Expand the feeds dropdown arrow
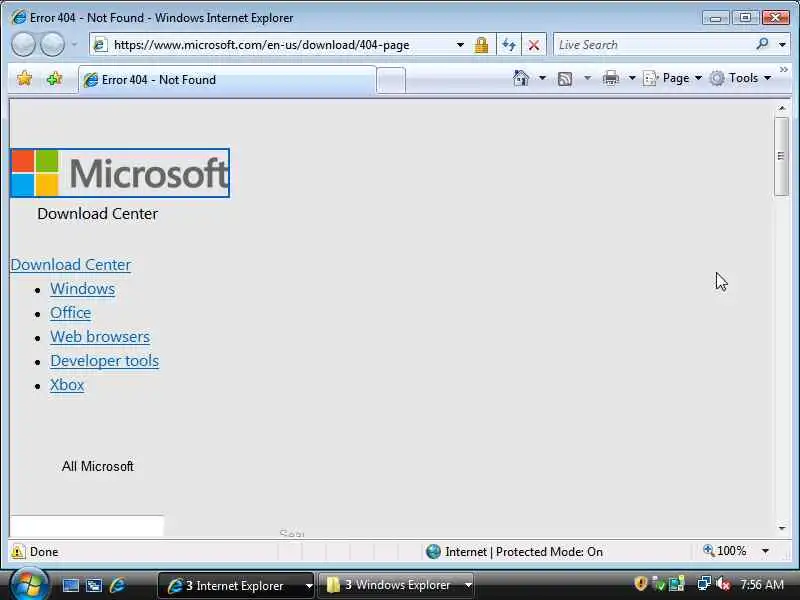 (x=587, y=78)
